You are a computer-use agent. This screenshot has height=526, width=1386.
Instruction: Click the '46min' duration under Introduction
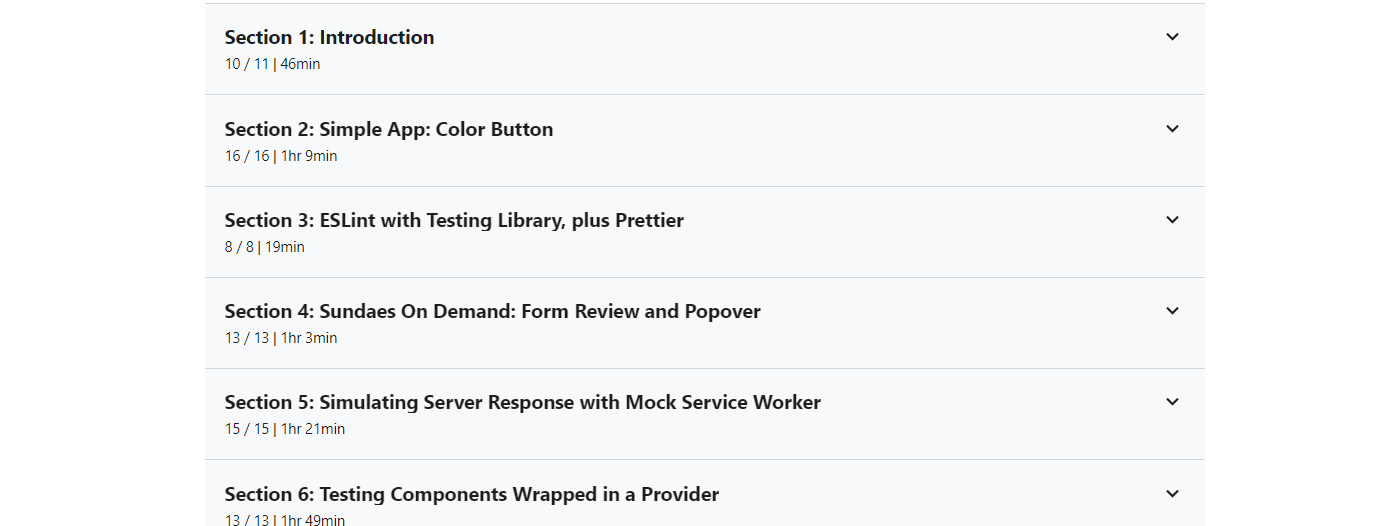tap(300, 64)
